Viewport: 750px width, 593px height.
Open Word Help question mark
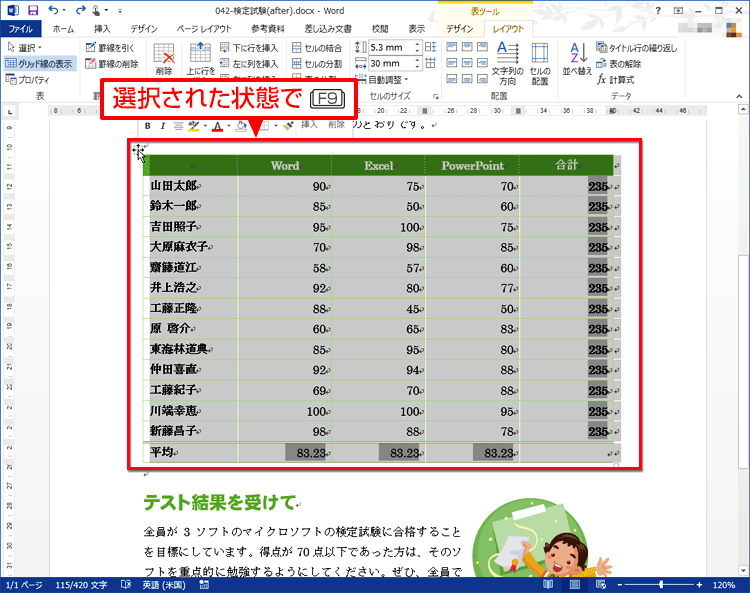coord(658,11)
